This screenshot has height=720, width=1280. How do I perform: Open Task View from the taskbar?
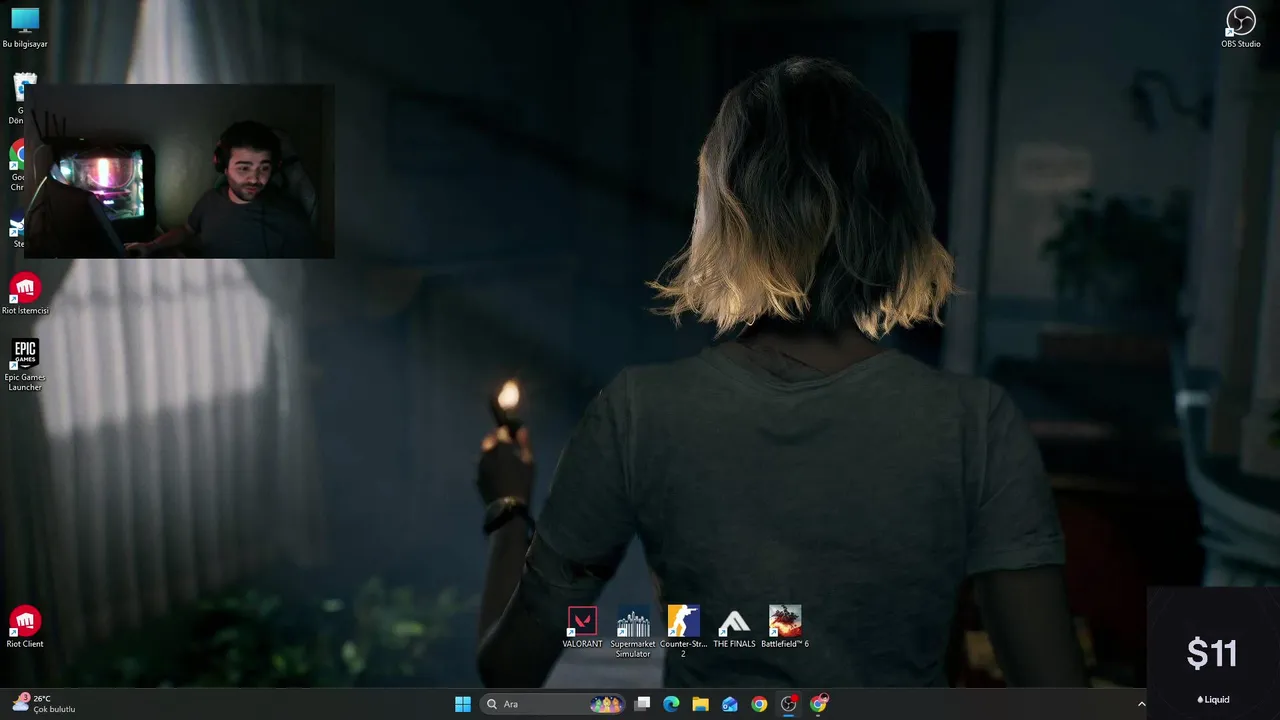(643, 704)
